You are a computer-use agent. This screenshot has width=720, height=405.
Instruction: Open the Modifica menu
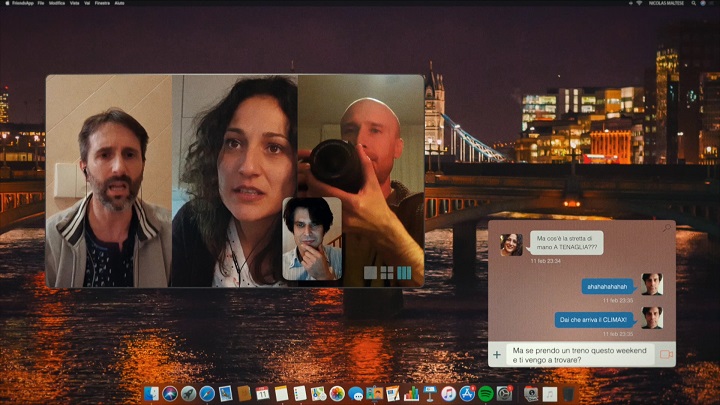pyautogui.click(x=58, y=4)
